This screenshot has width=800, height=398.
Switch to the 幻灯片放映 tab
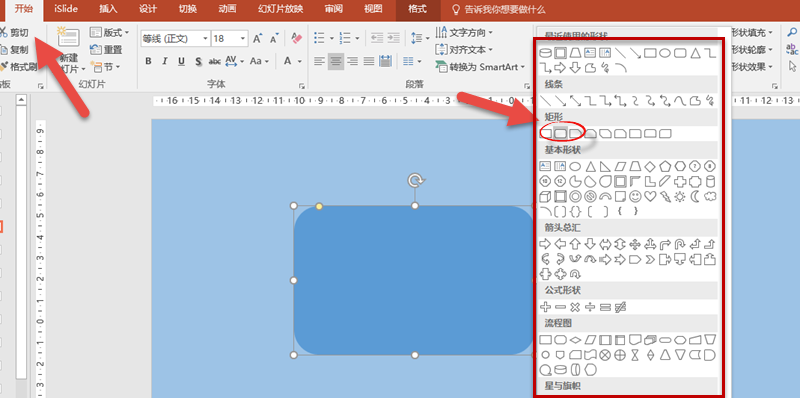pyautogui.click(x=280, y=9)
